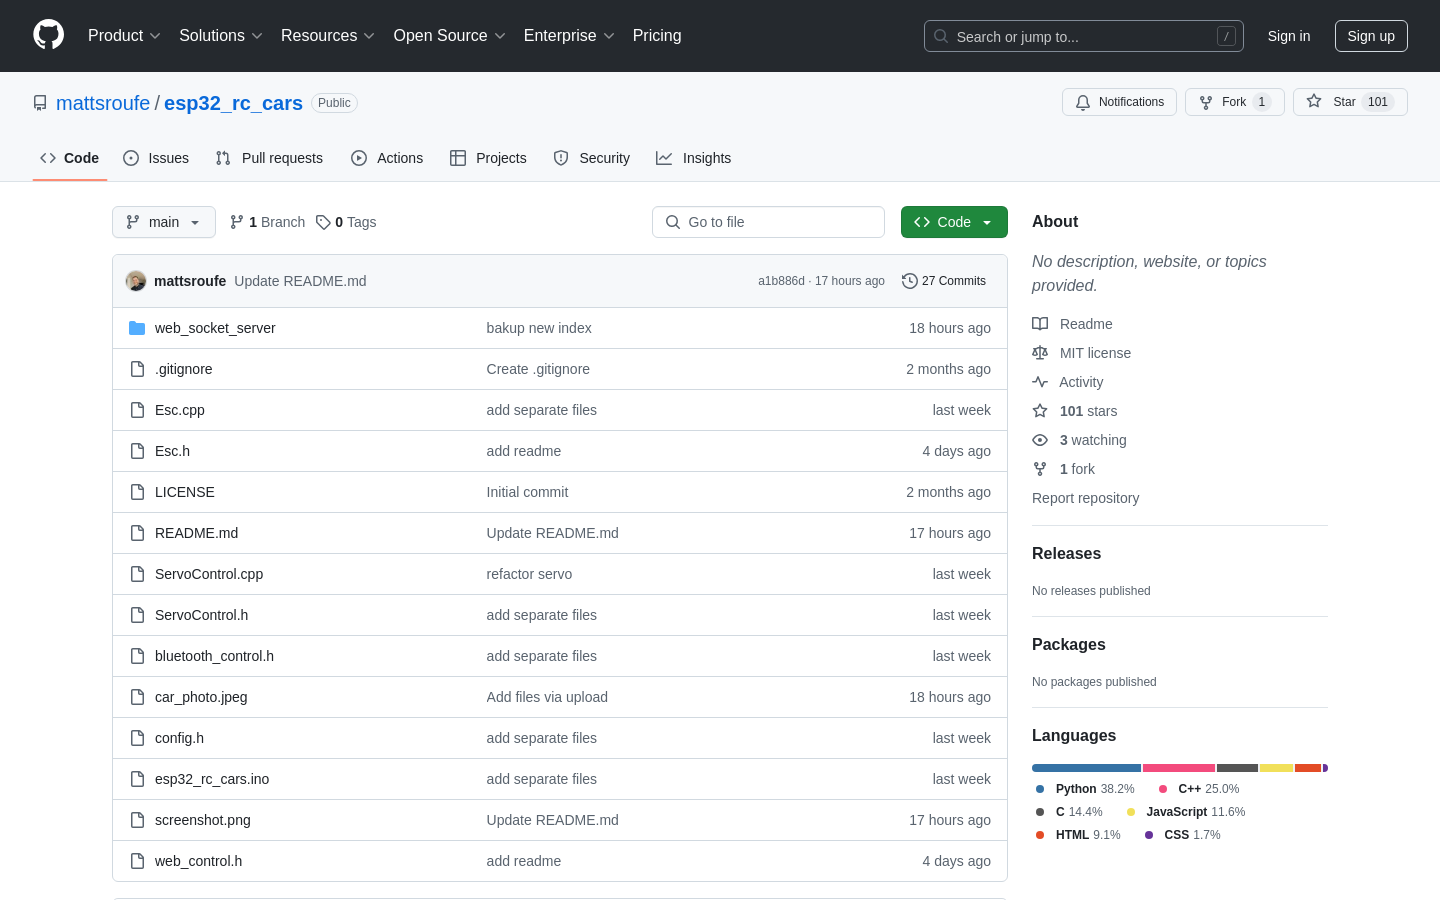Click the eye icon beside watching
Screen dimensions: 1440x900
(x=1040, y=440)
